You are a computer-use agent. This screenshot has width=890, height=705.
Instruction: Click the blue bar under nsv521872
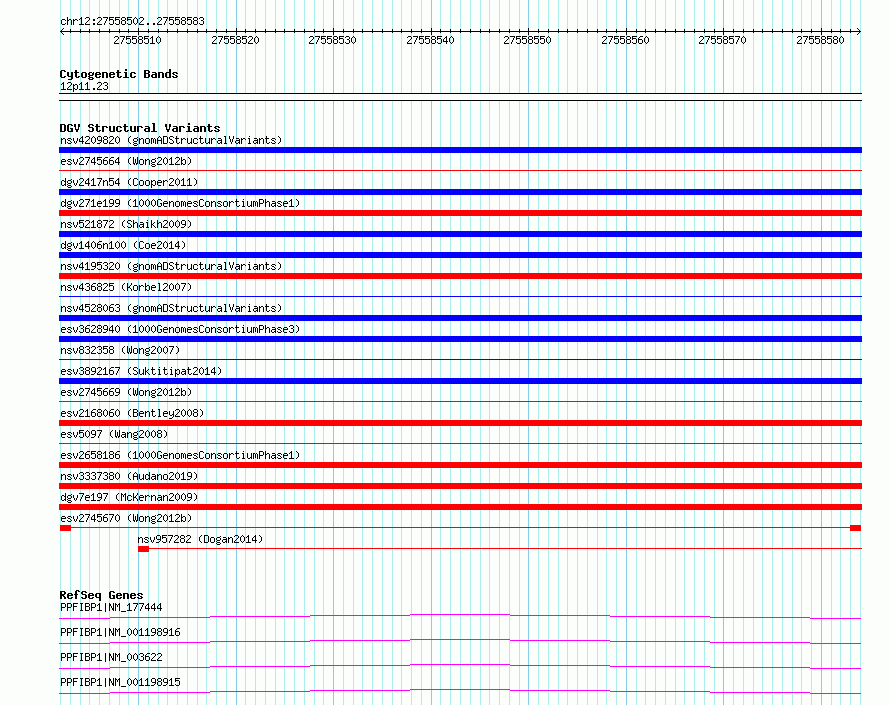point(460,234)
